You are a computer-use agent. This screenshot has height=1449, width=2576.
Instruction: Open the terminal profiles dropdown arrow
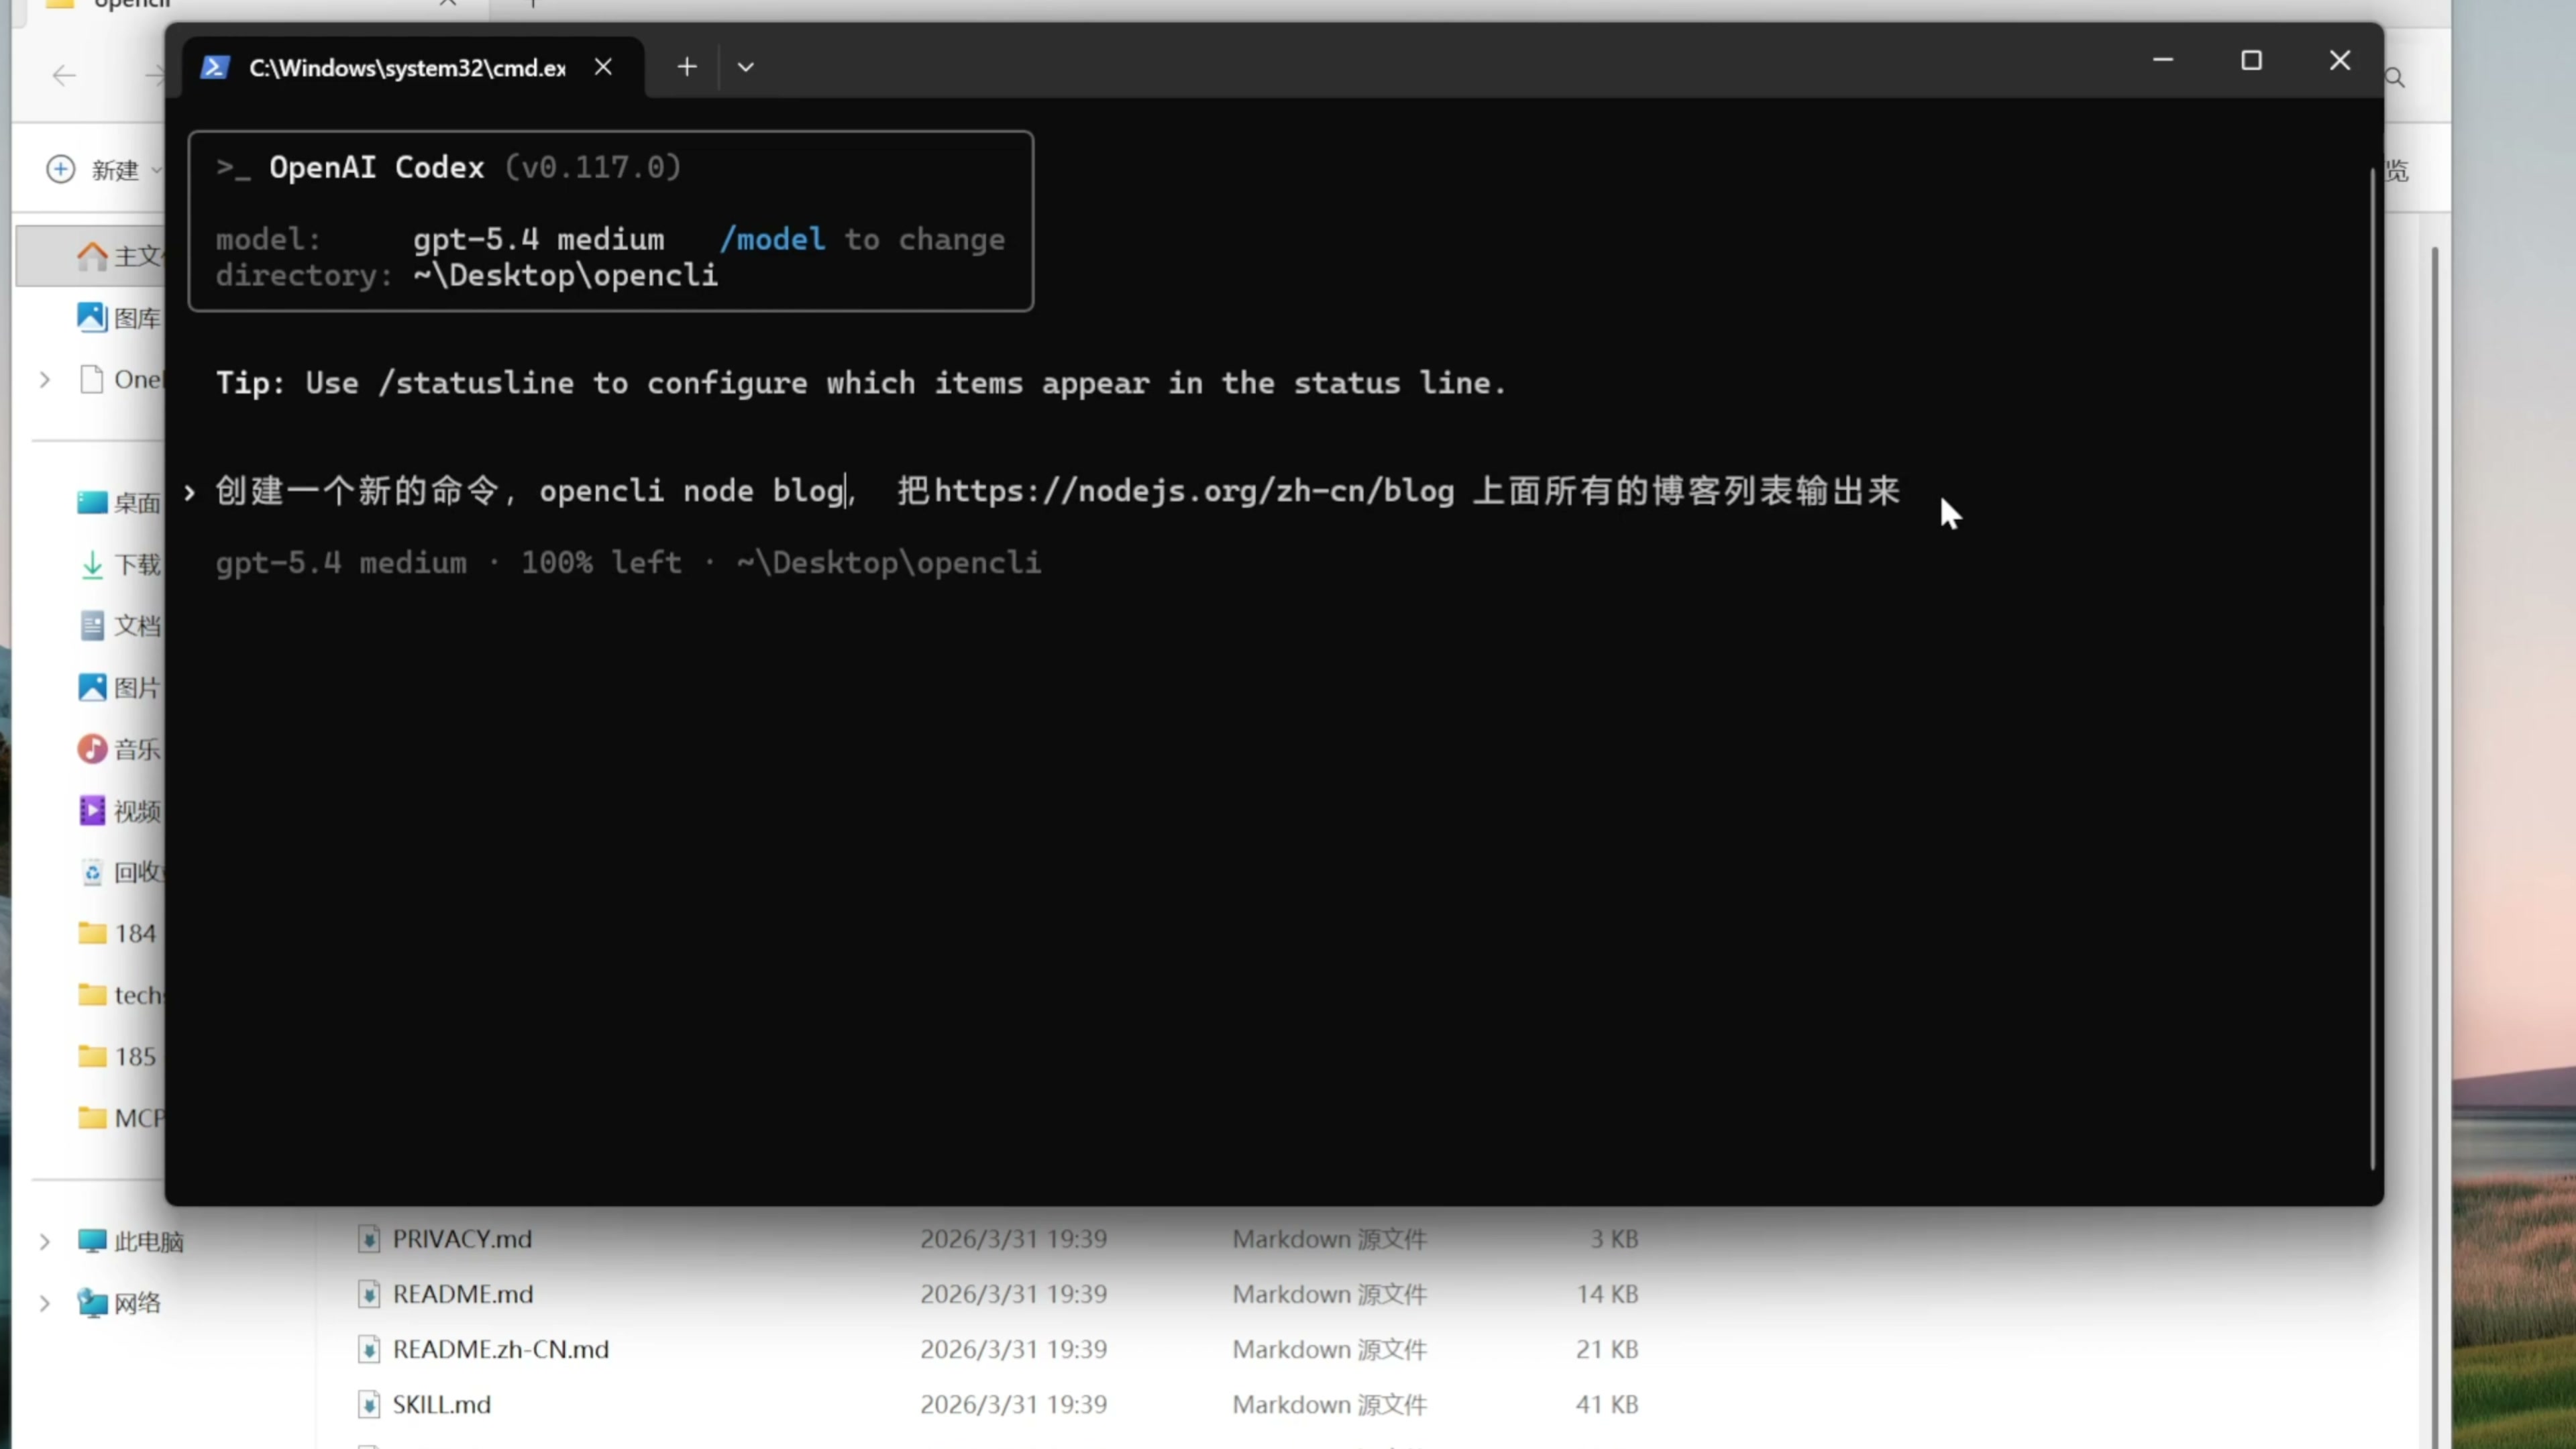[745, 67]
